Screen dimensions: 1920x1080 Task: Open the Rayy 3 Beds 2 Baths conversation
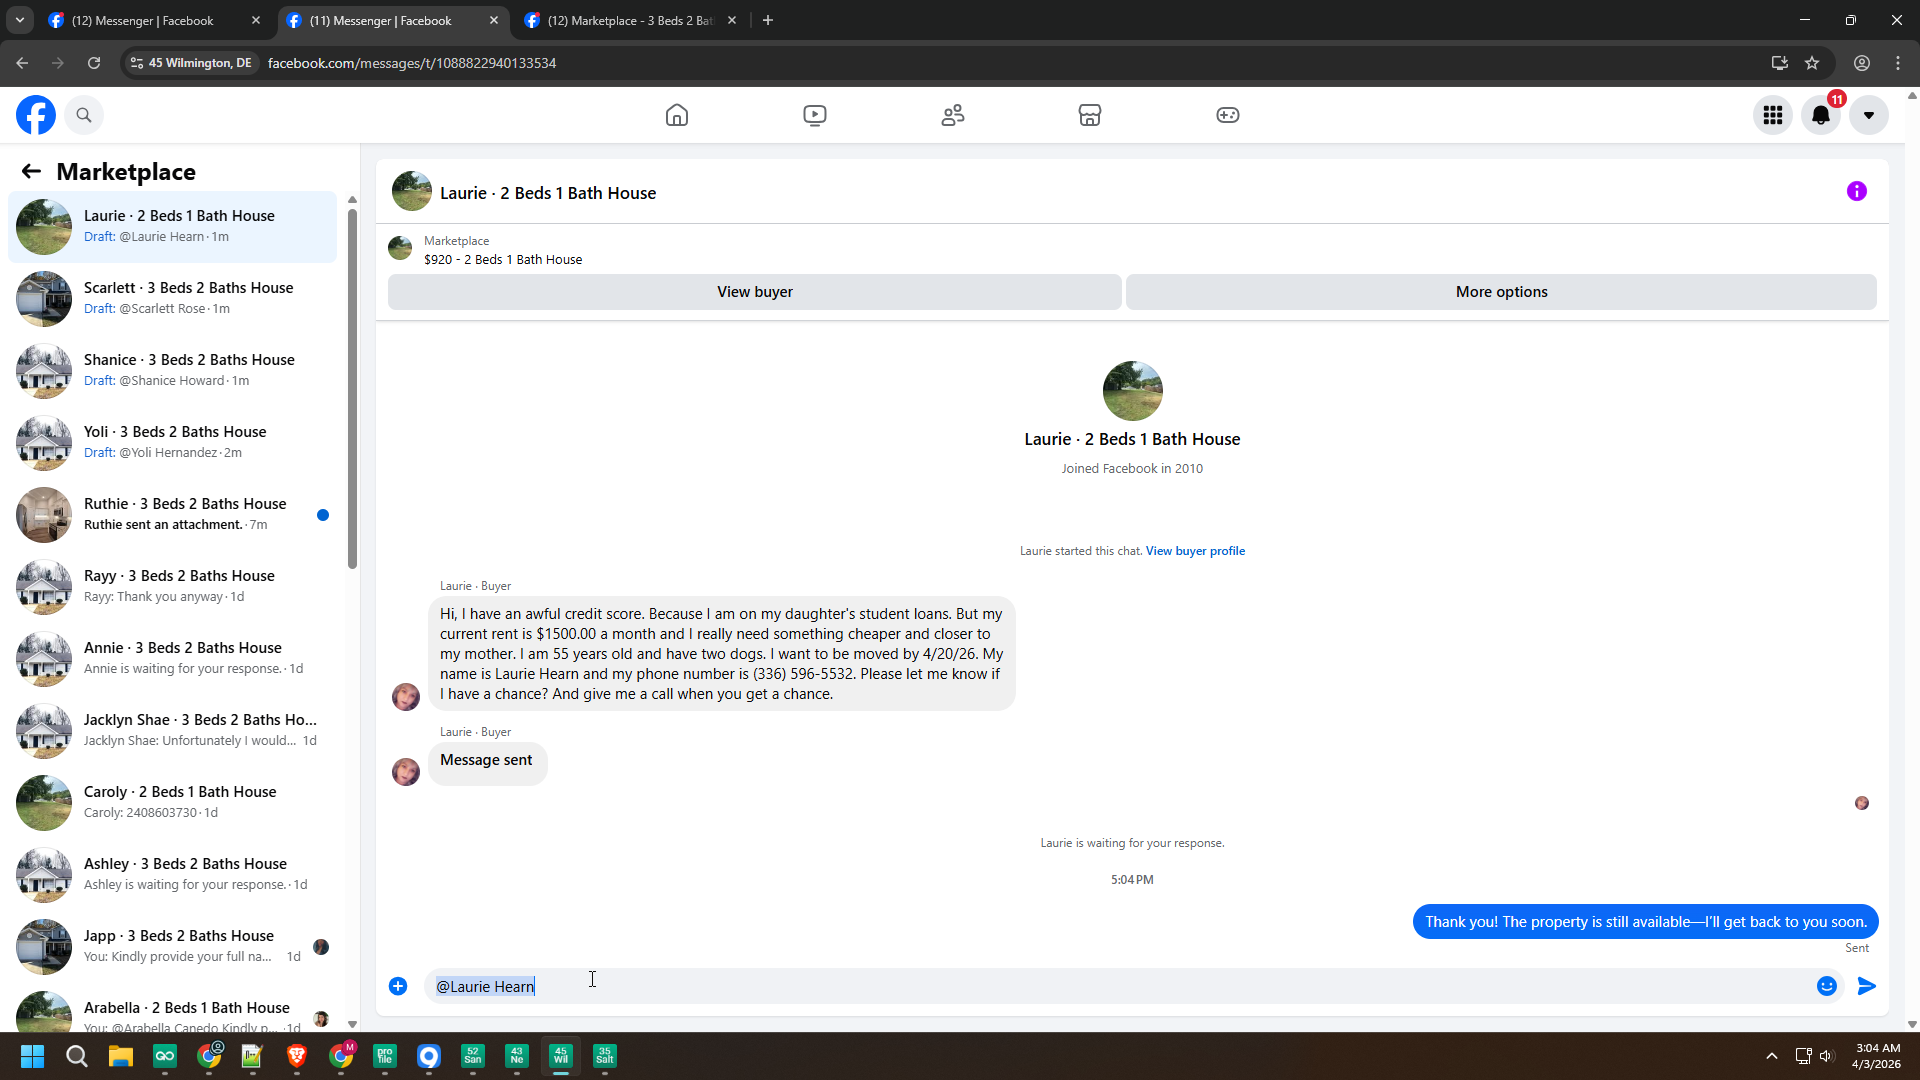[173, 586]
